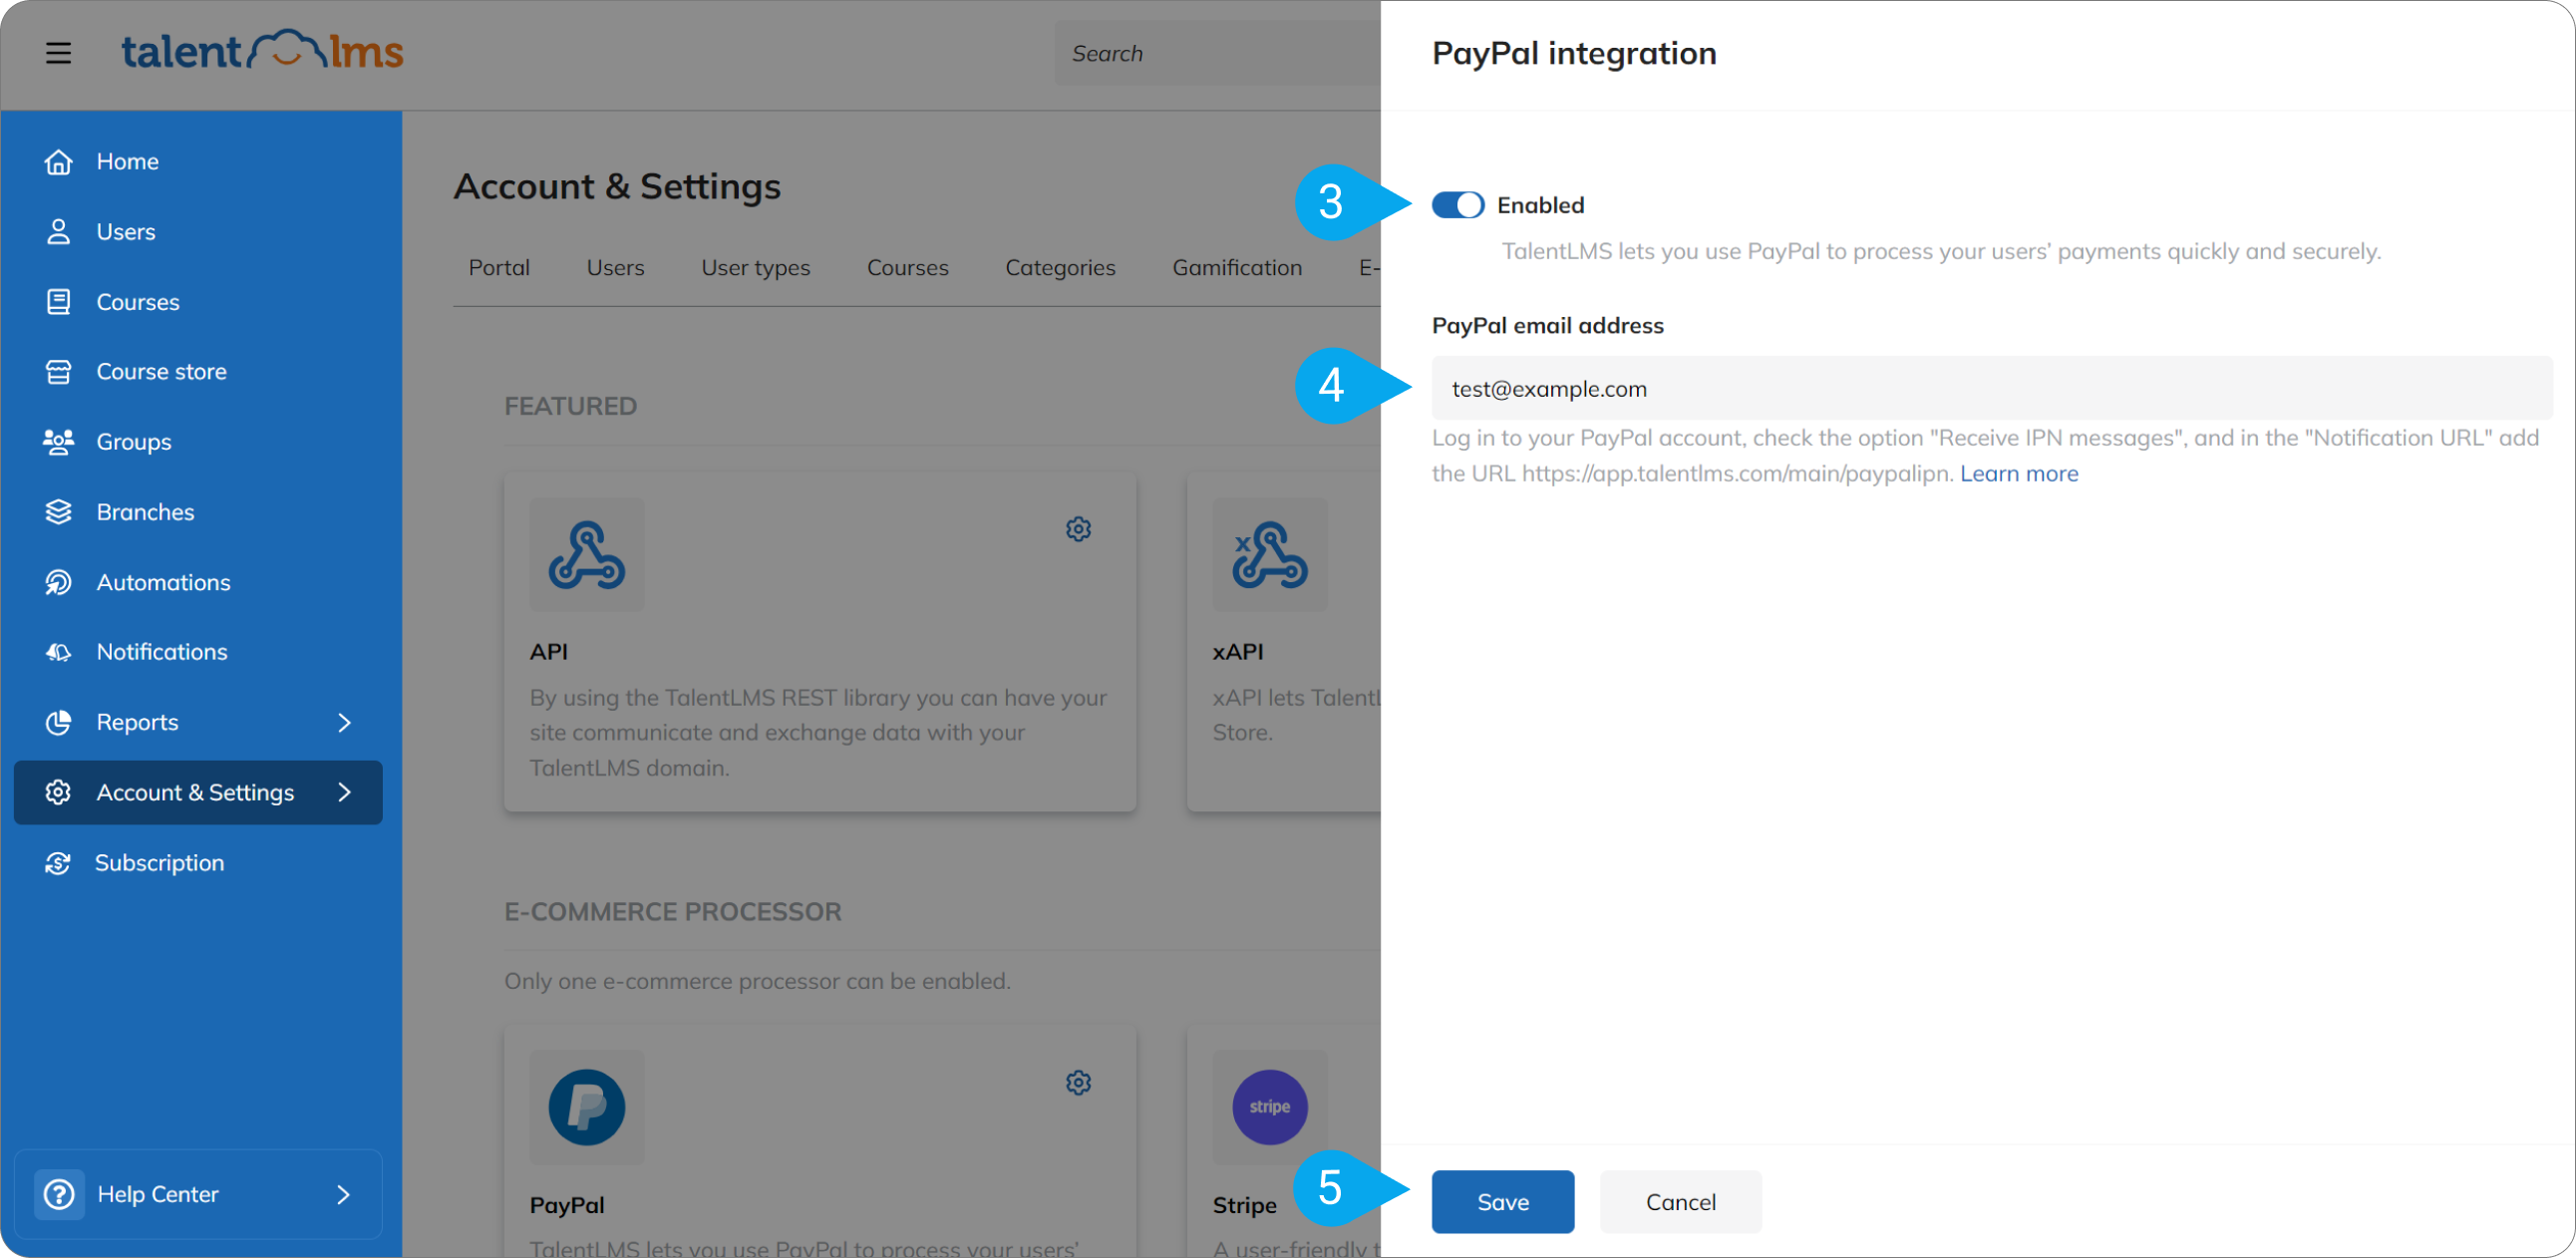Open Course store in sidebar
Viewport: 2576px width, 1258px height.
pos(161,371)
